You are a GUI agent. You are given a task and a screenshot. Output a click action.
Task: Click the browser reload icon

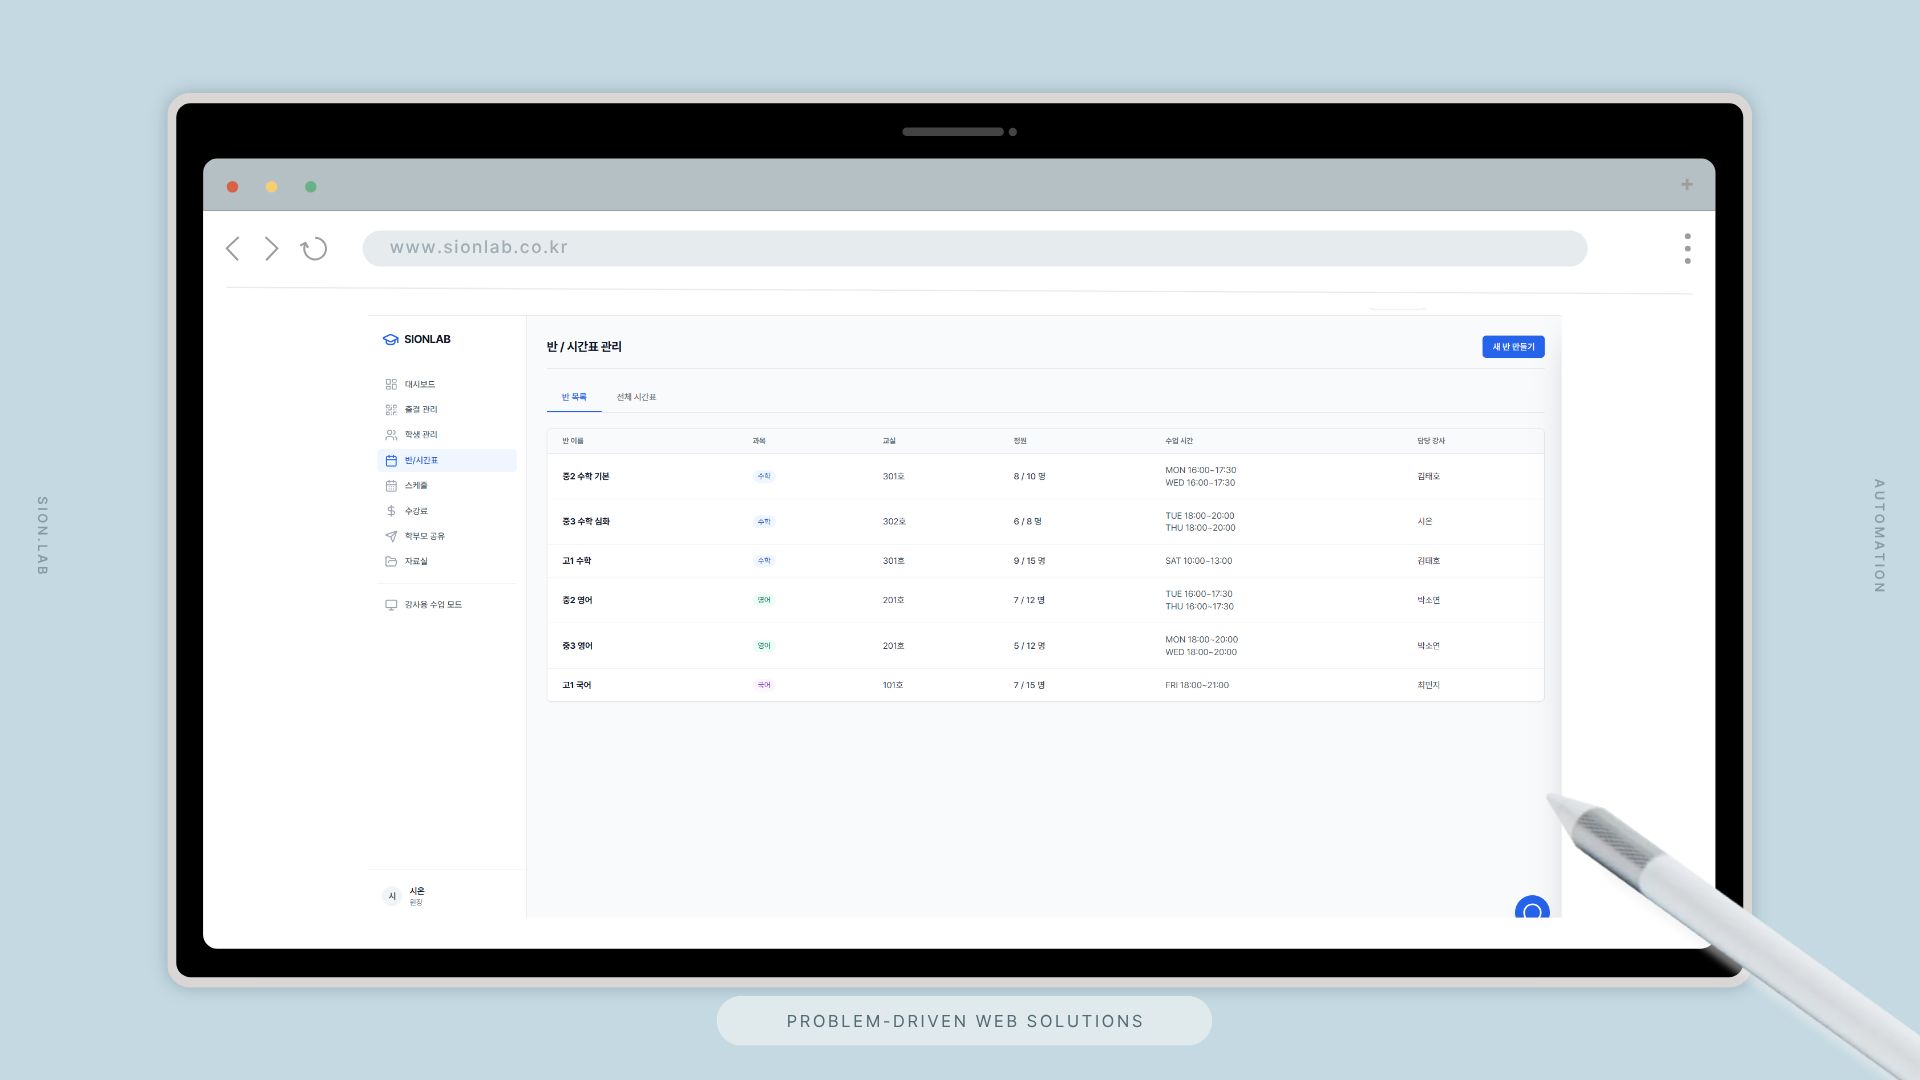pyautogui.click(x=314, y=249)
